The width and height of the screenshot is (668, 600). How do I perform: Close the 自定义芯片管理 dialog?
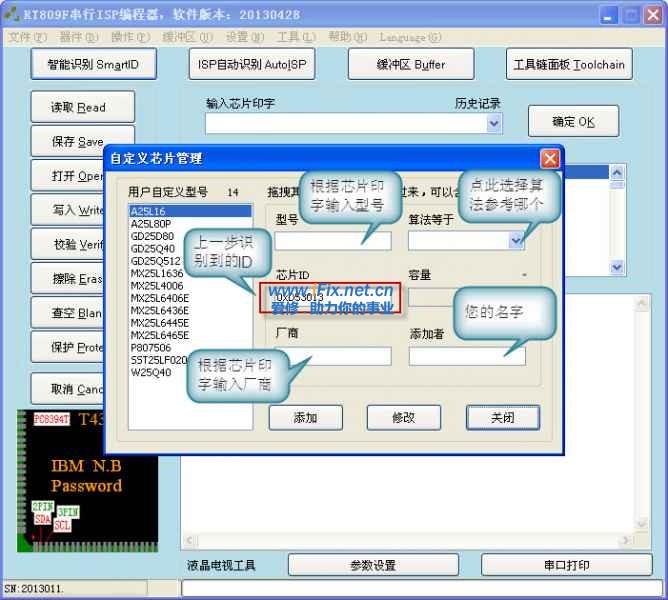549,158
